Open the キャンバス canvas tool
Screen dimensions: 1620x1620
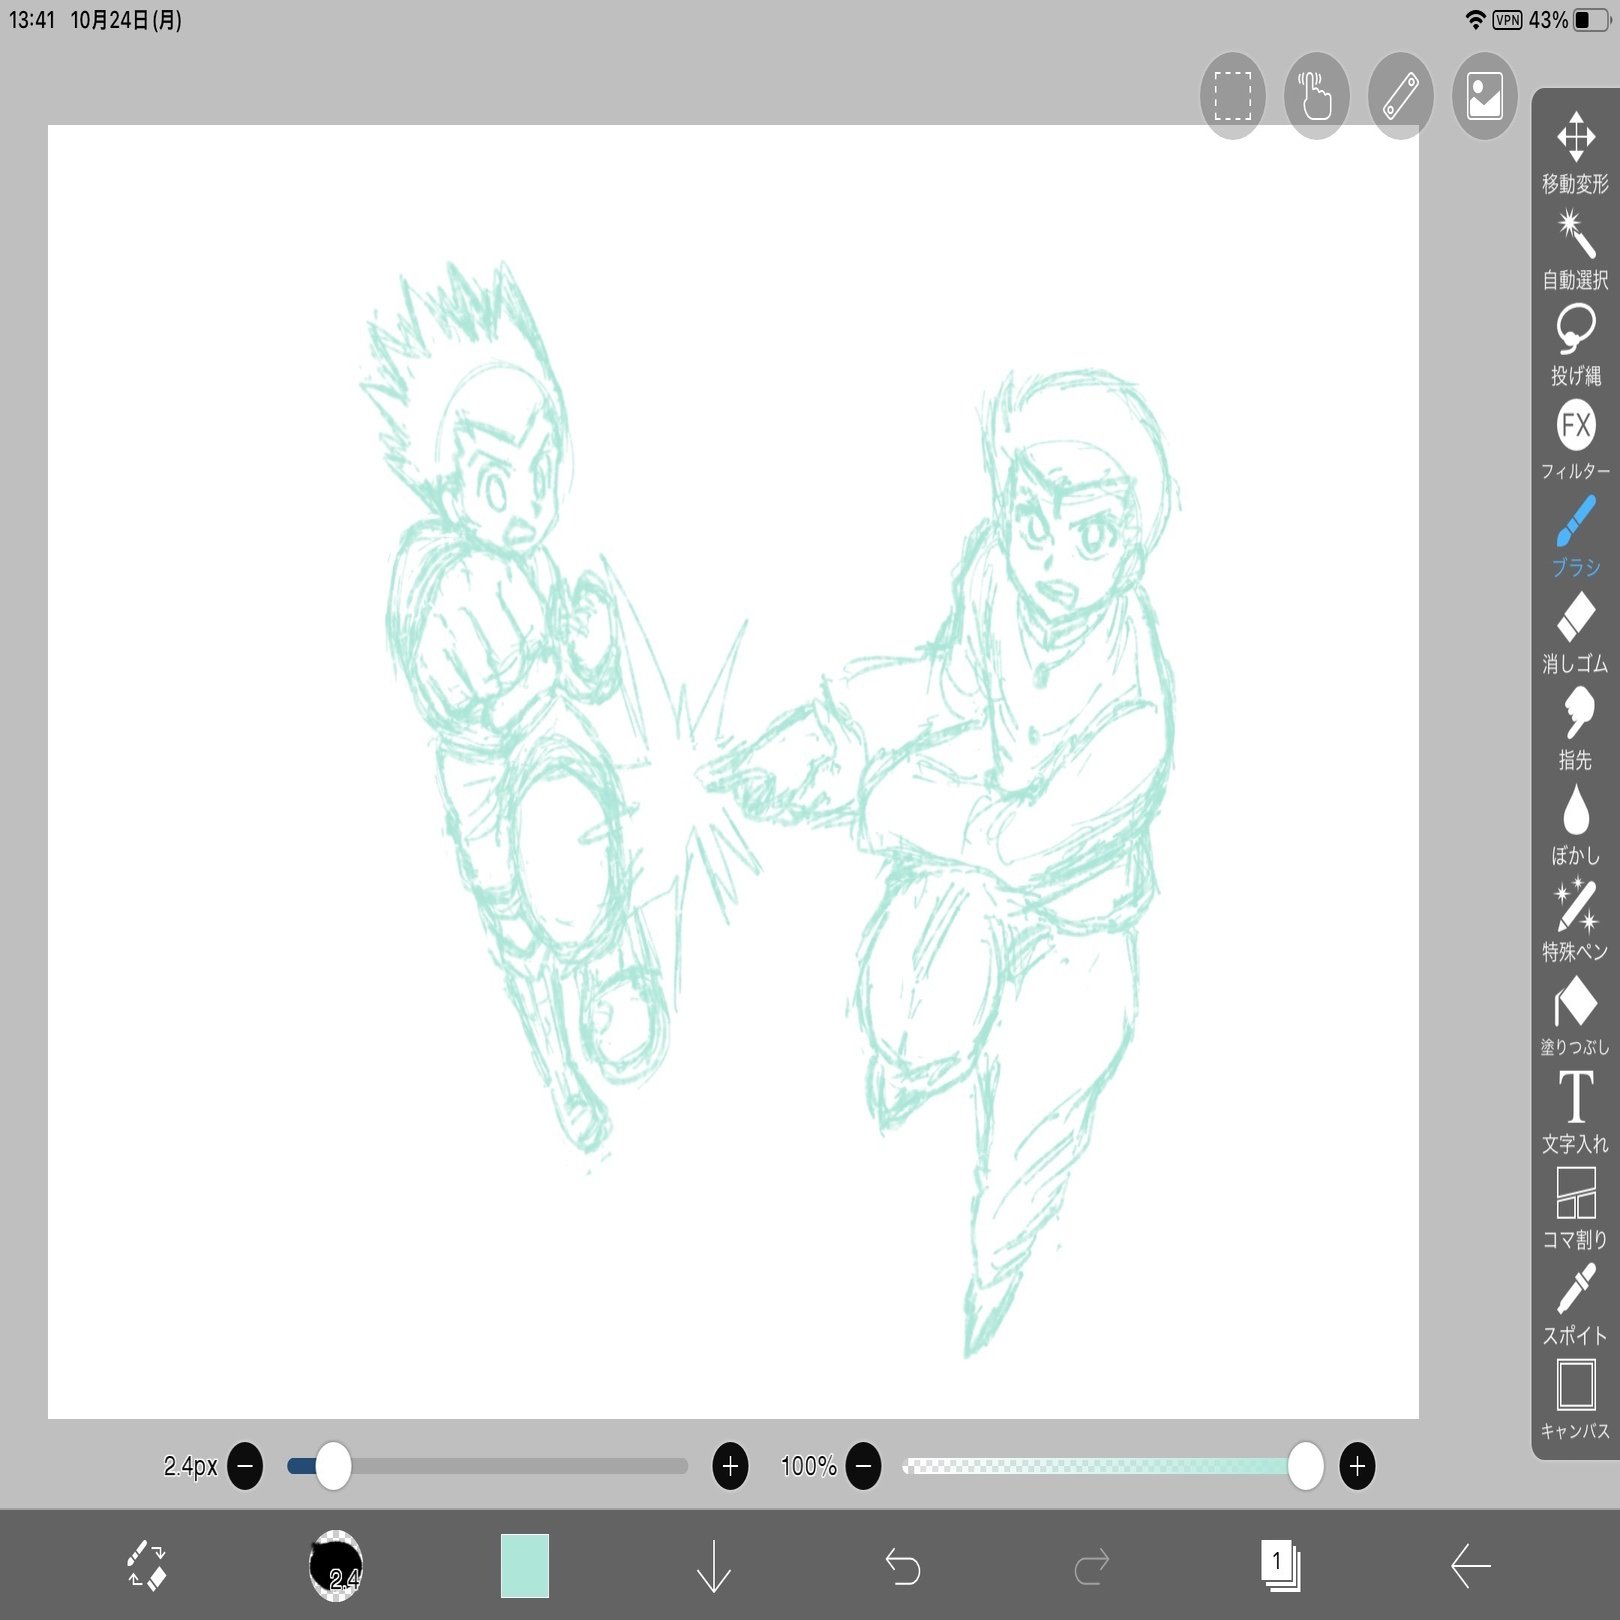tap(1575, 1400)
